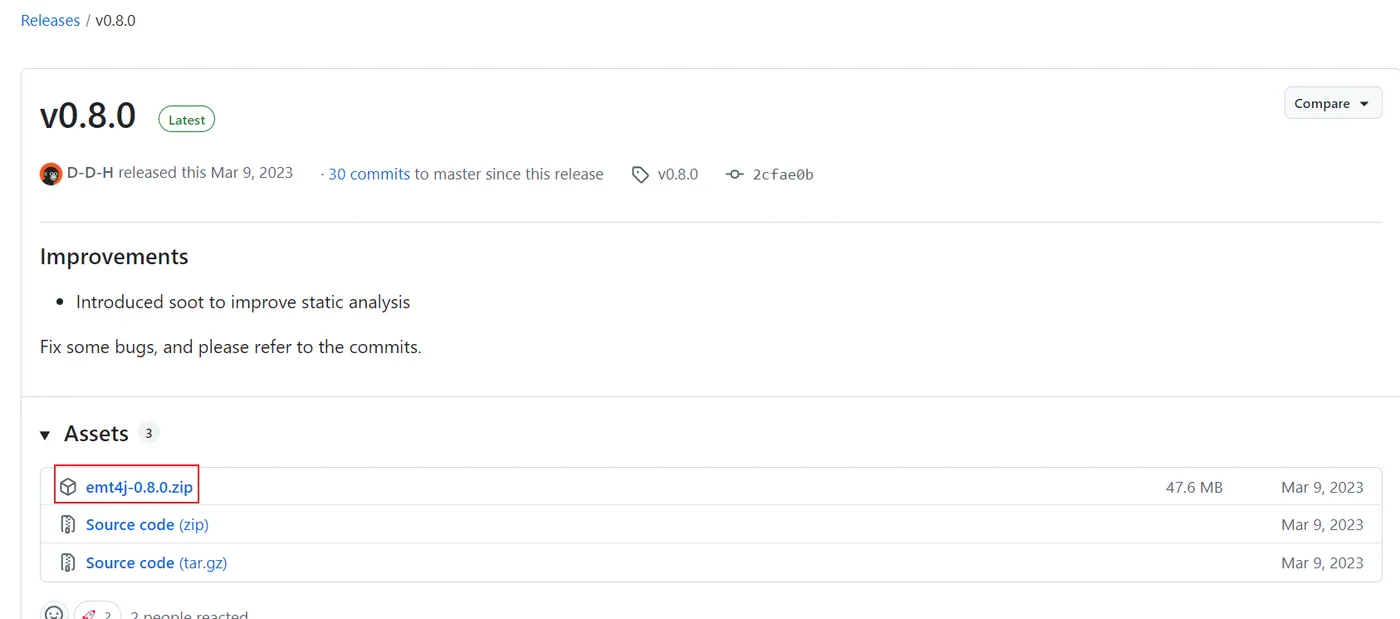Image resolution: width=1400 pixels, height=619 pixels.
Task: Open commit 2cfae0b
Action: pyautogui.click(x=783, y=174)
